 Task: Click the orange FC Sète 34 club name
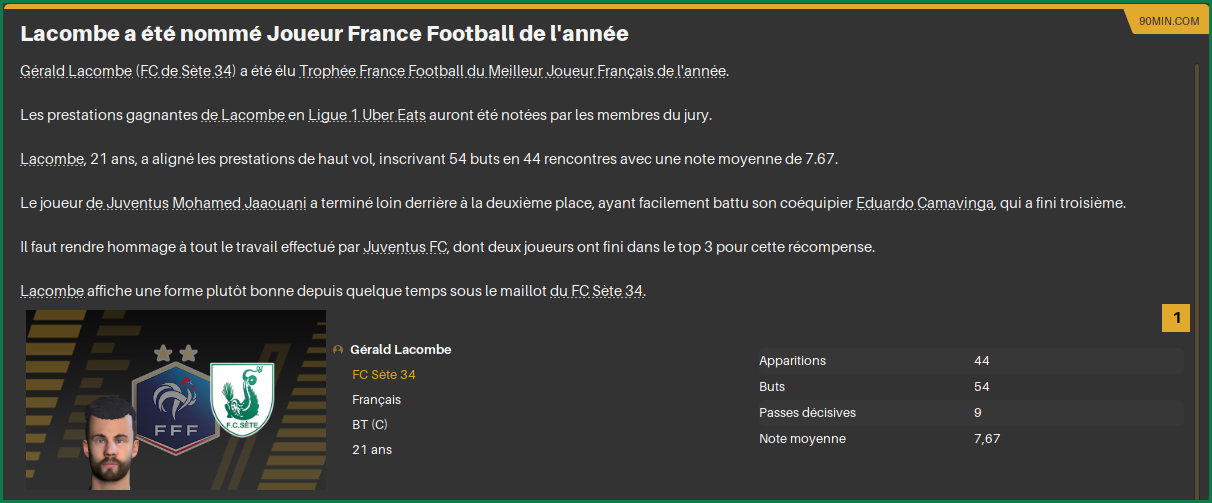pyautogui.click(x=384, y=375)
